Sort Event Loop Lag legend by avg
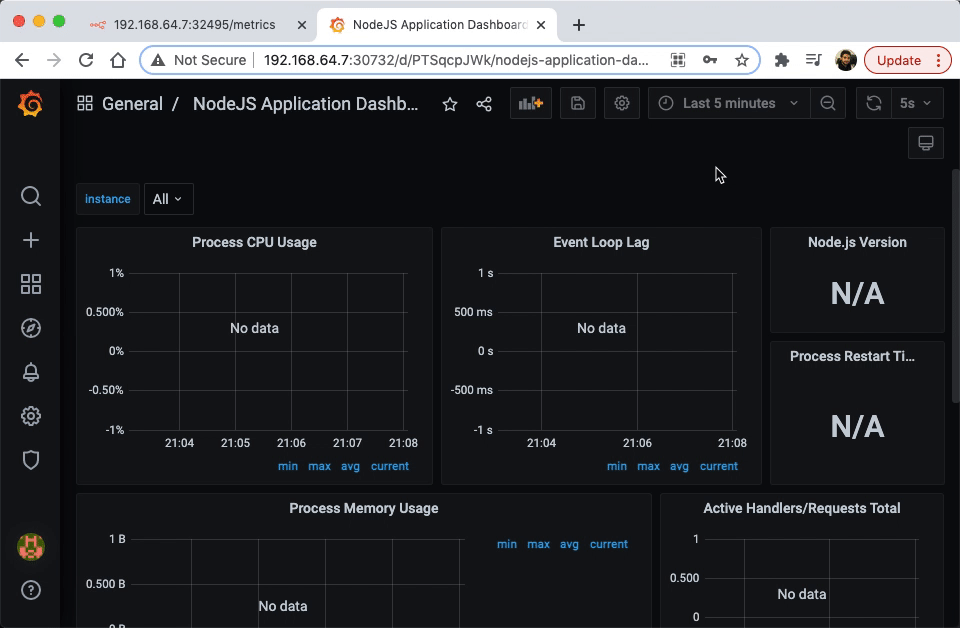Viewport: 960px width, 628px height. coord(679,466)
